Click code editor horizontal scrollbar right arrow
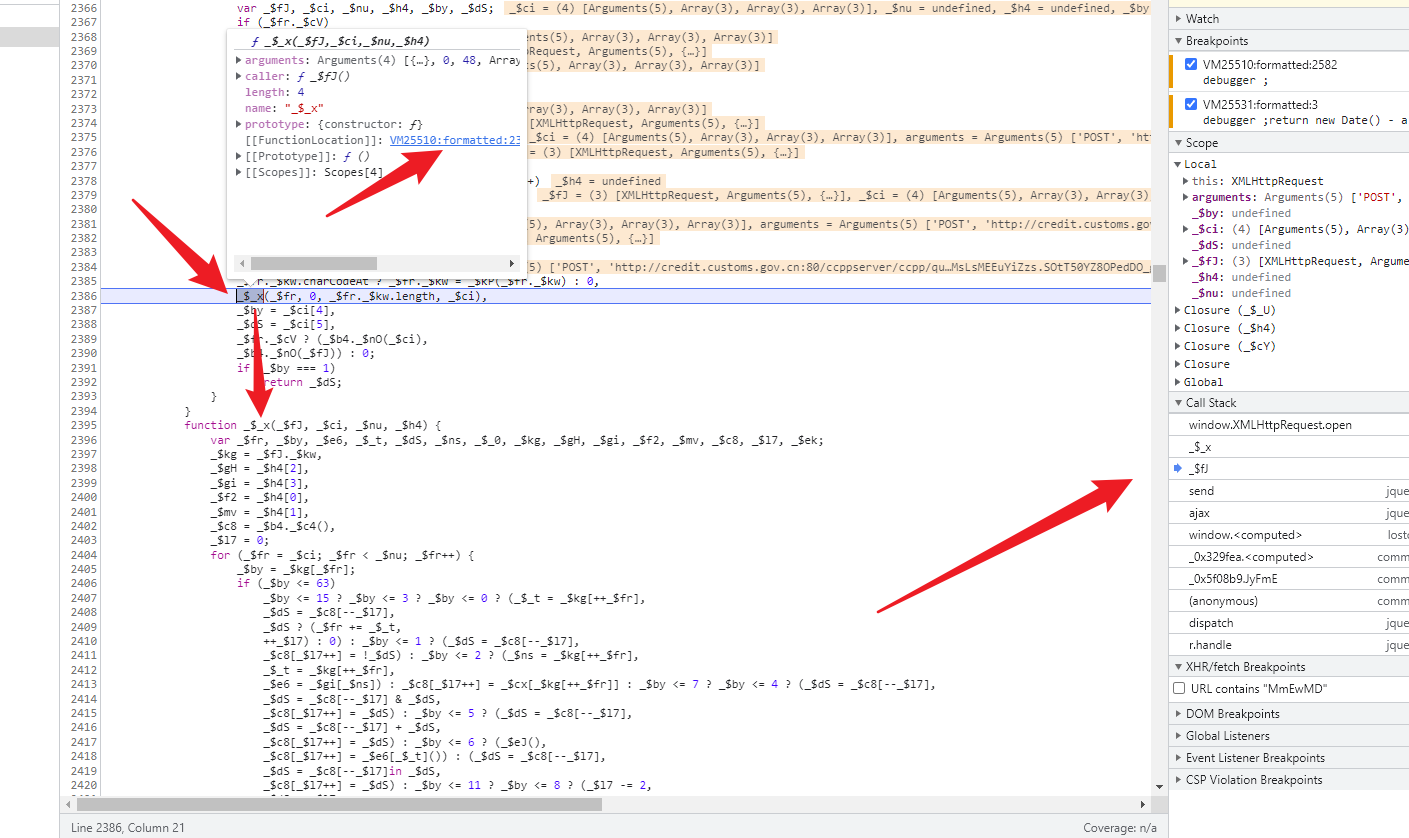The image size is (1409, 838). coord(1143,804)
